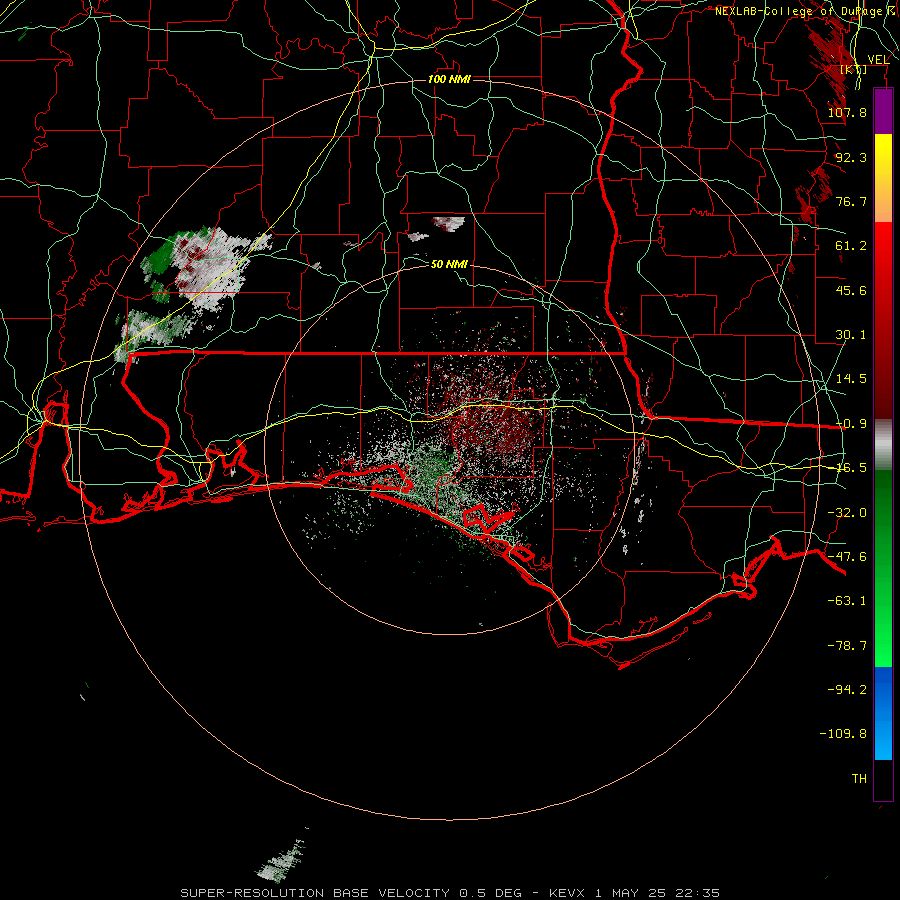900x900 pixels.
Task: Click the 14.5 velocity scale value
Action: [851, 379]
